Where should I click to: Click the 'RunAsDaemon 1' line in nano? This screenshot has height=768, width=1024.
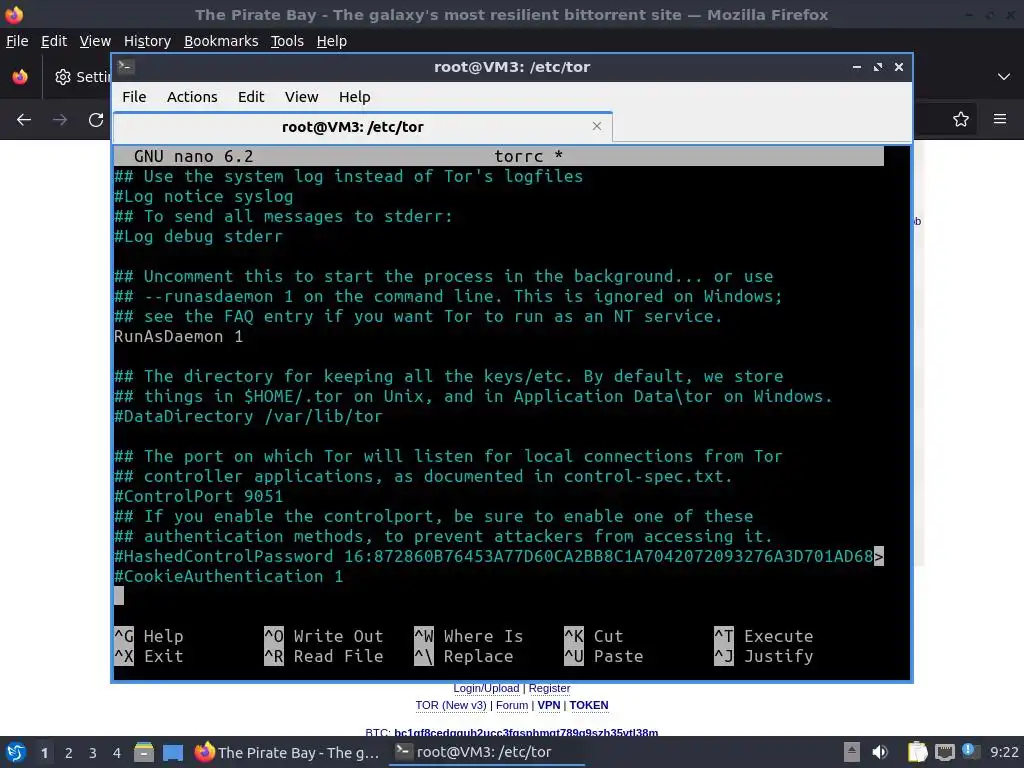178,336
